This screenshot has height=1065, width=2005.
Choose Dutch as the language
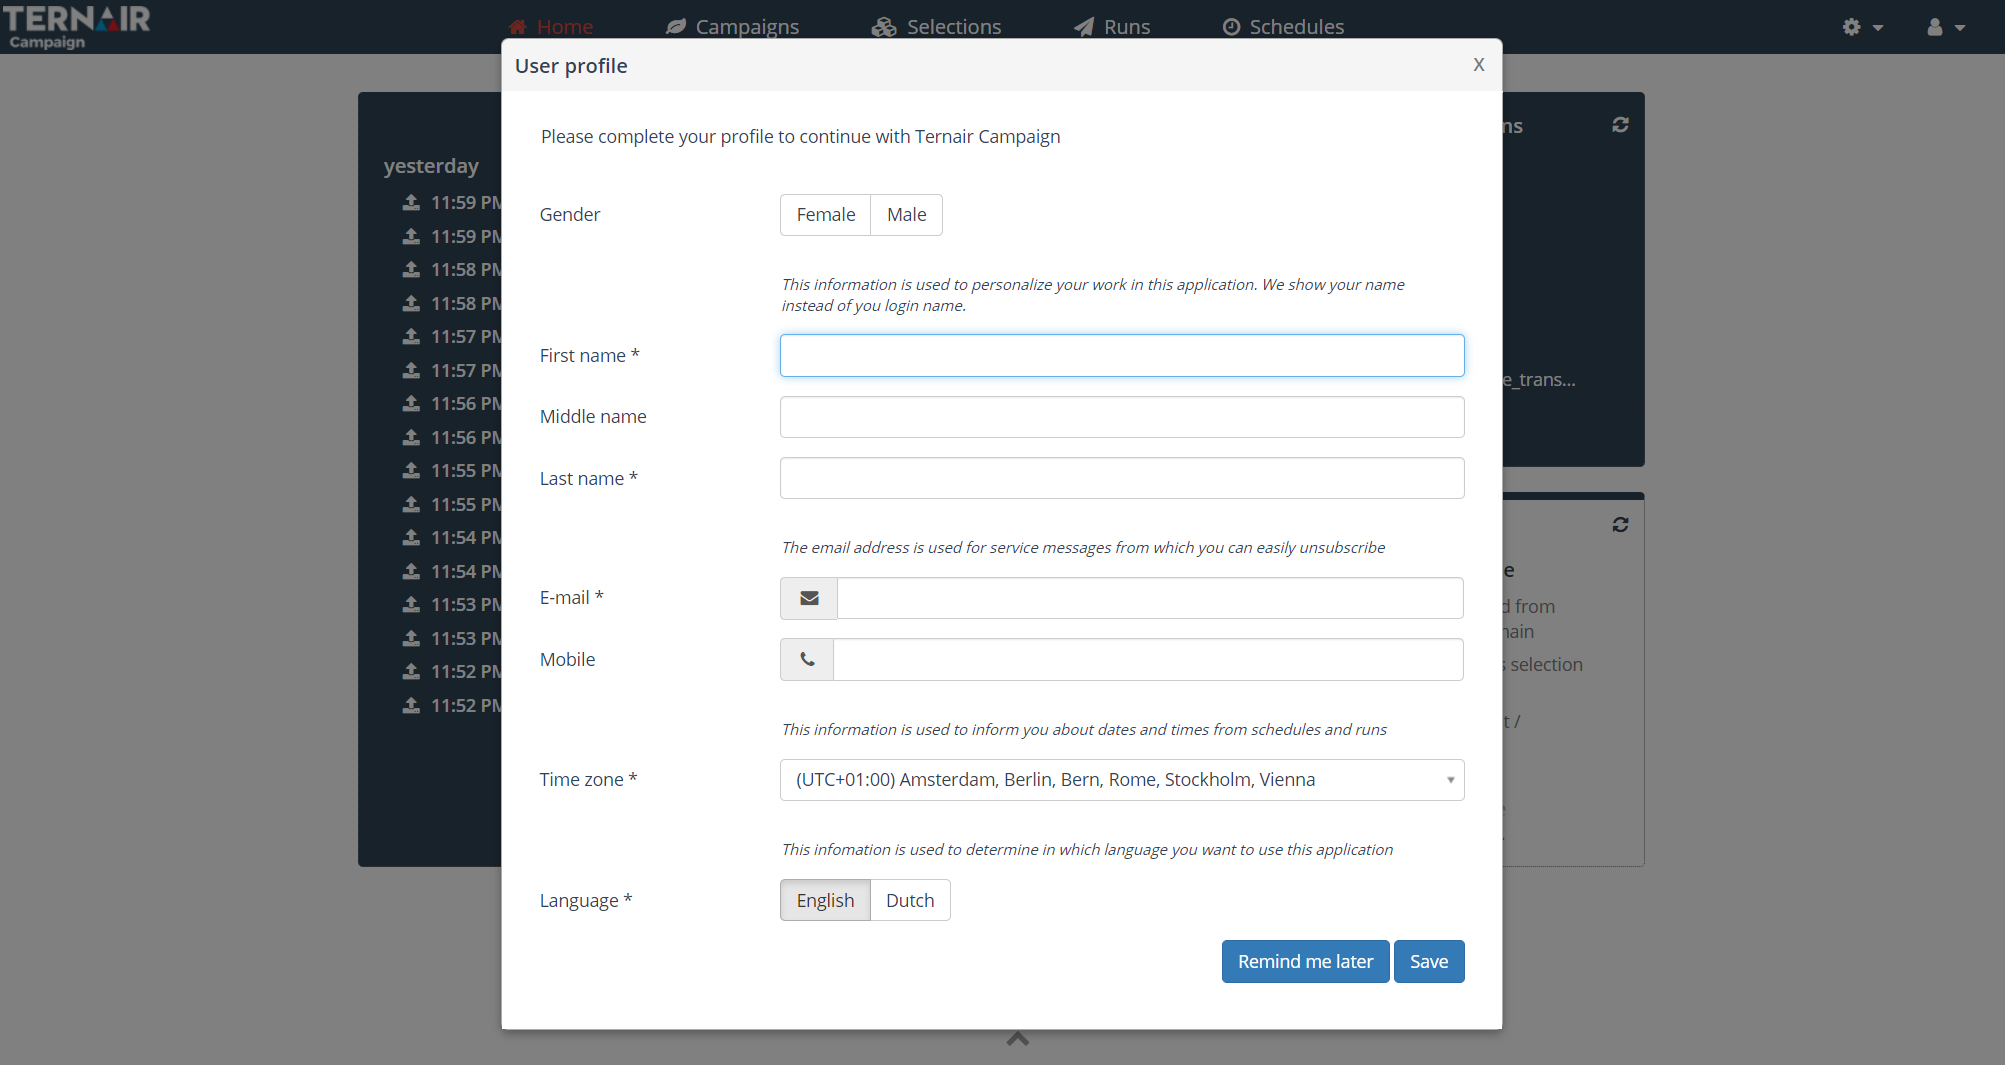[x=910, y=900]
